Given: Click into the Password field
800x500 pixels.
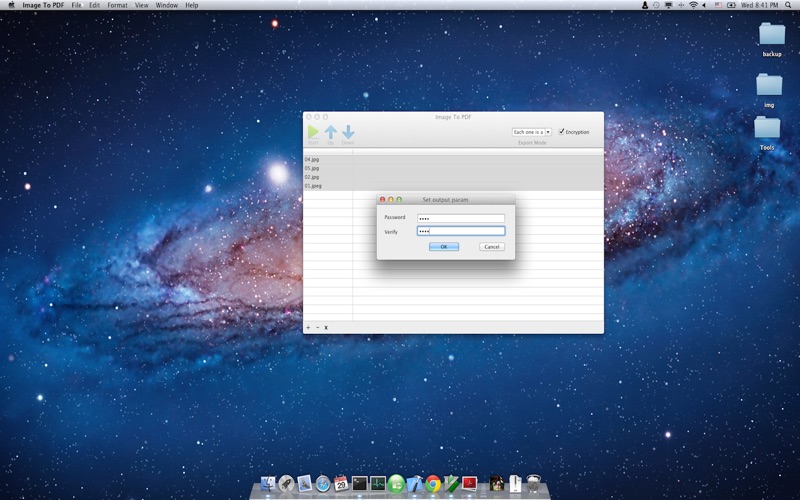Looking at the screenshot, I should point(460,218).
